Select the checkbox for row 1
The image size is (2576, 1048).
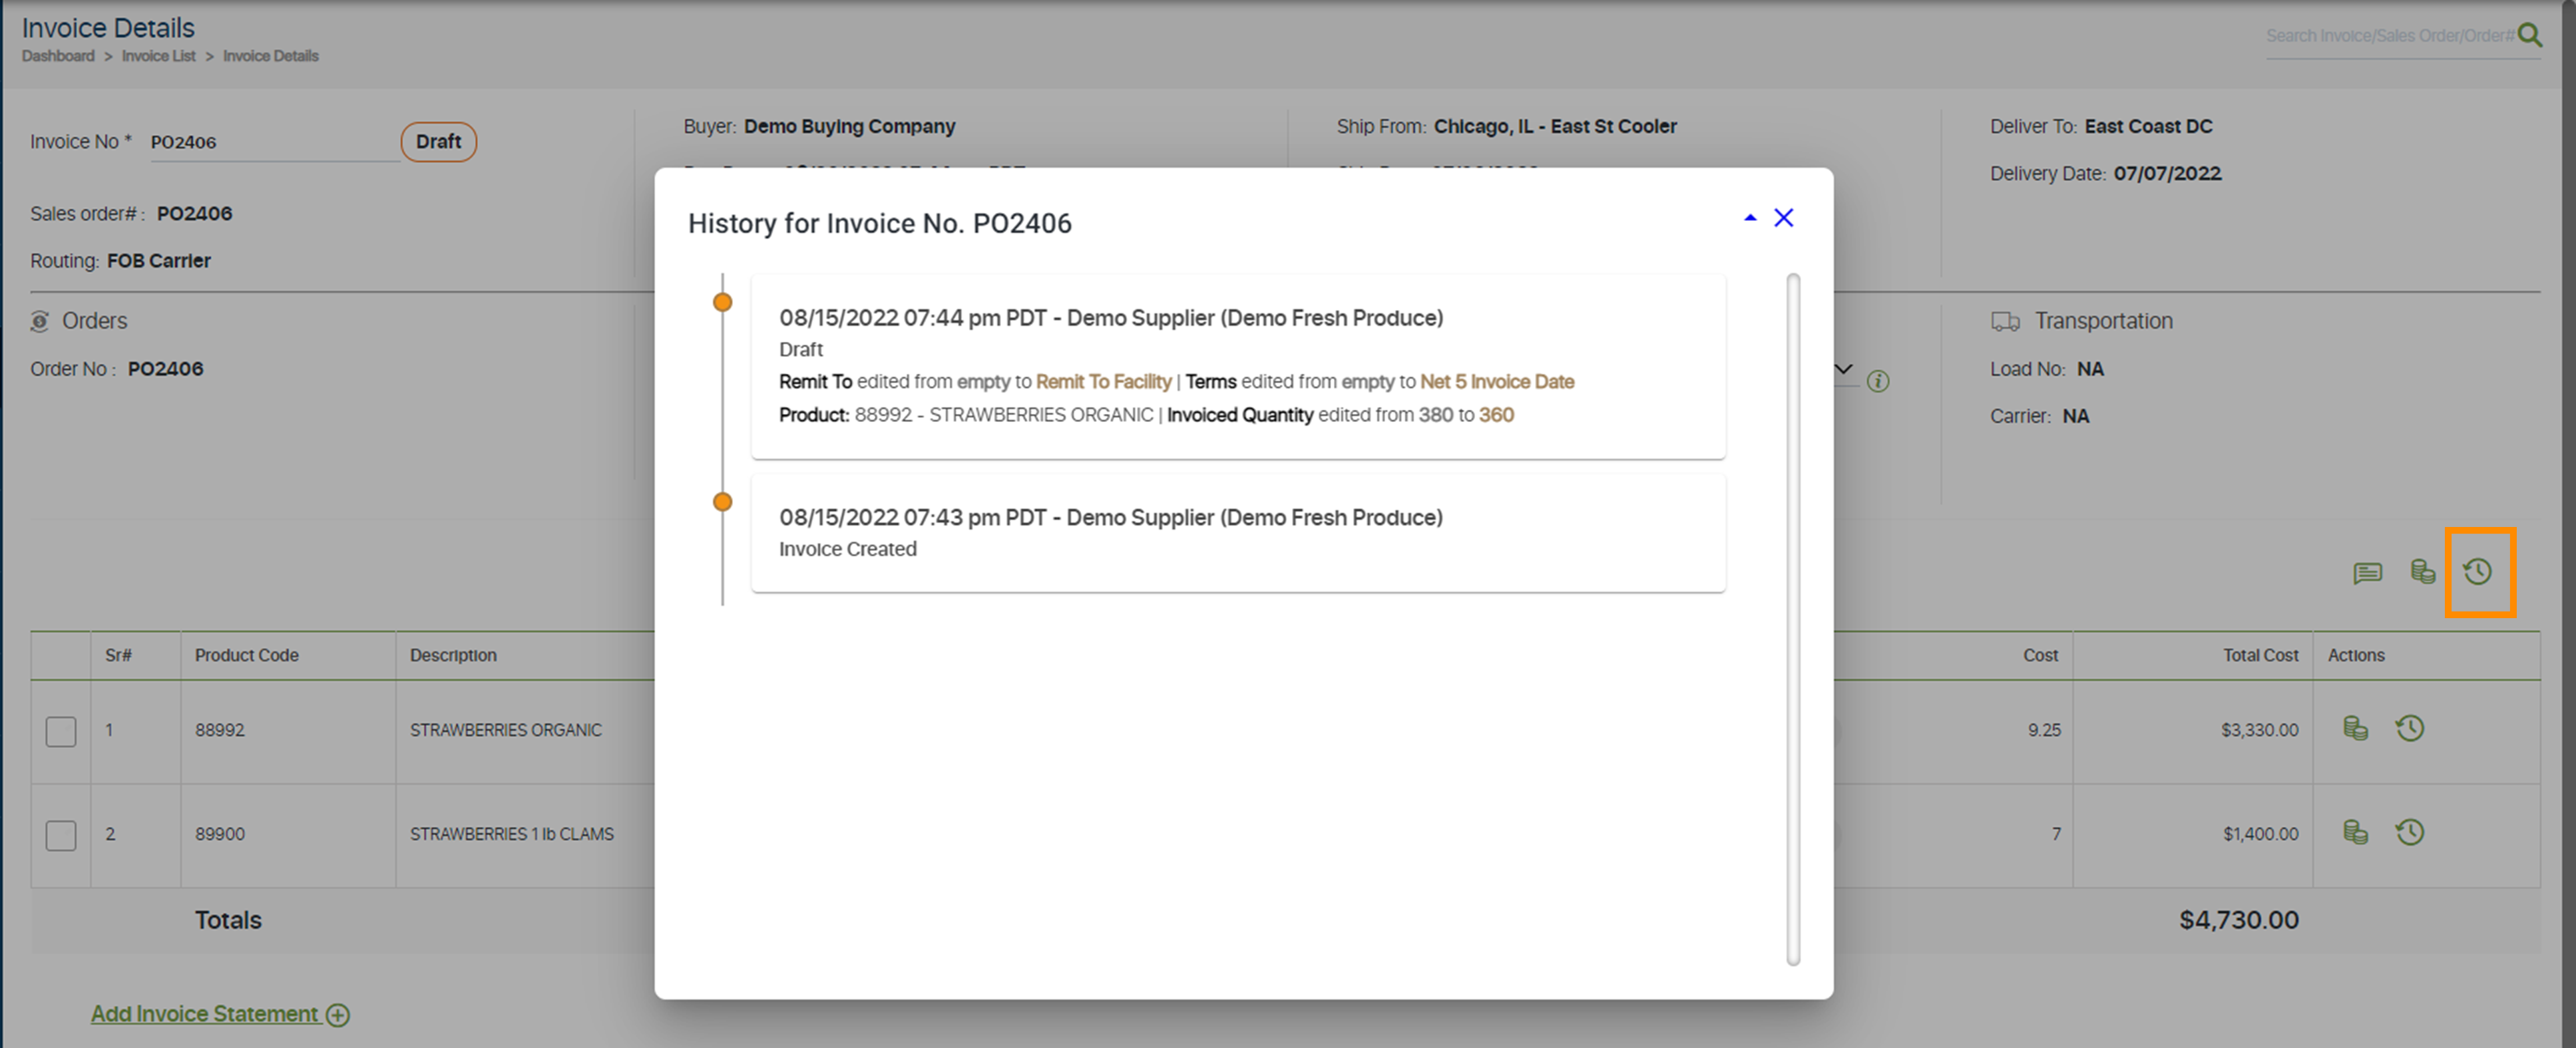pos(61,731)
